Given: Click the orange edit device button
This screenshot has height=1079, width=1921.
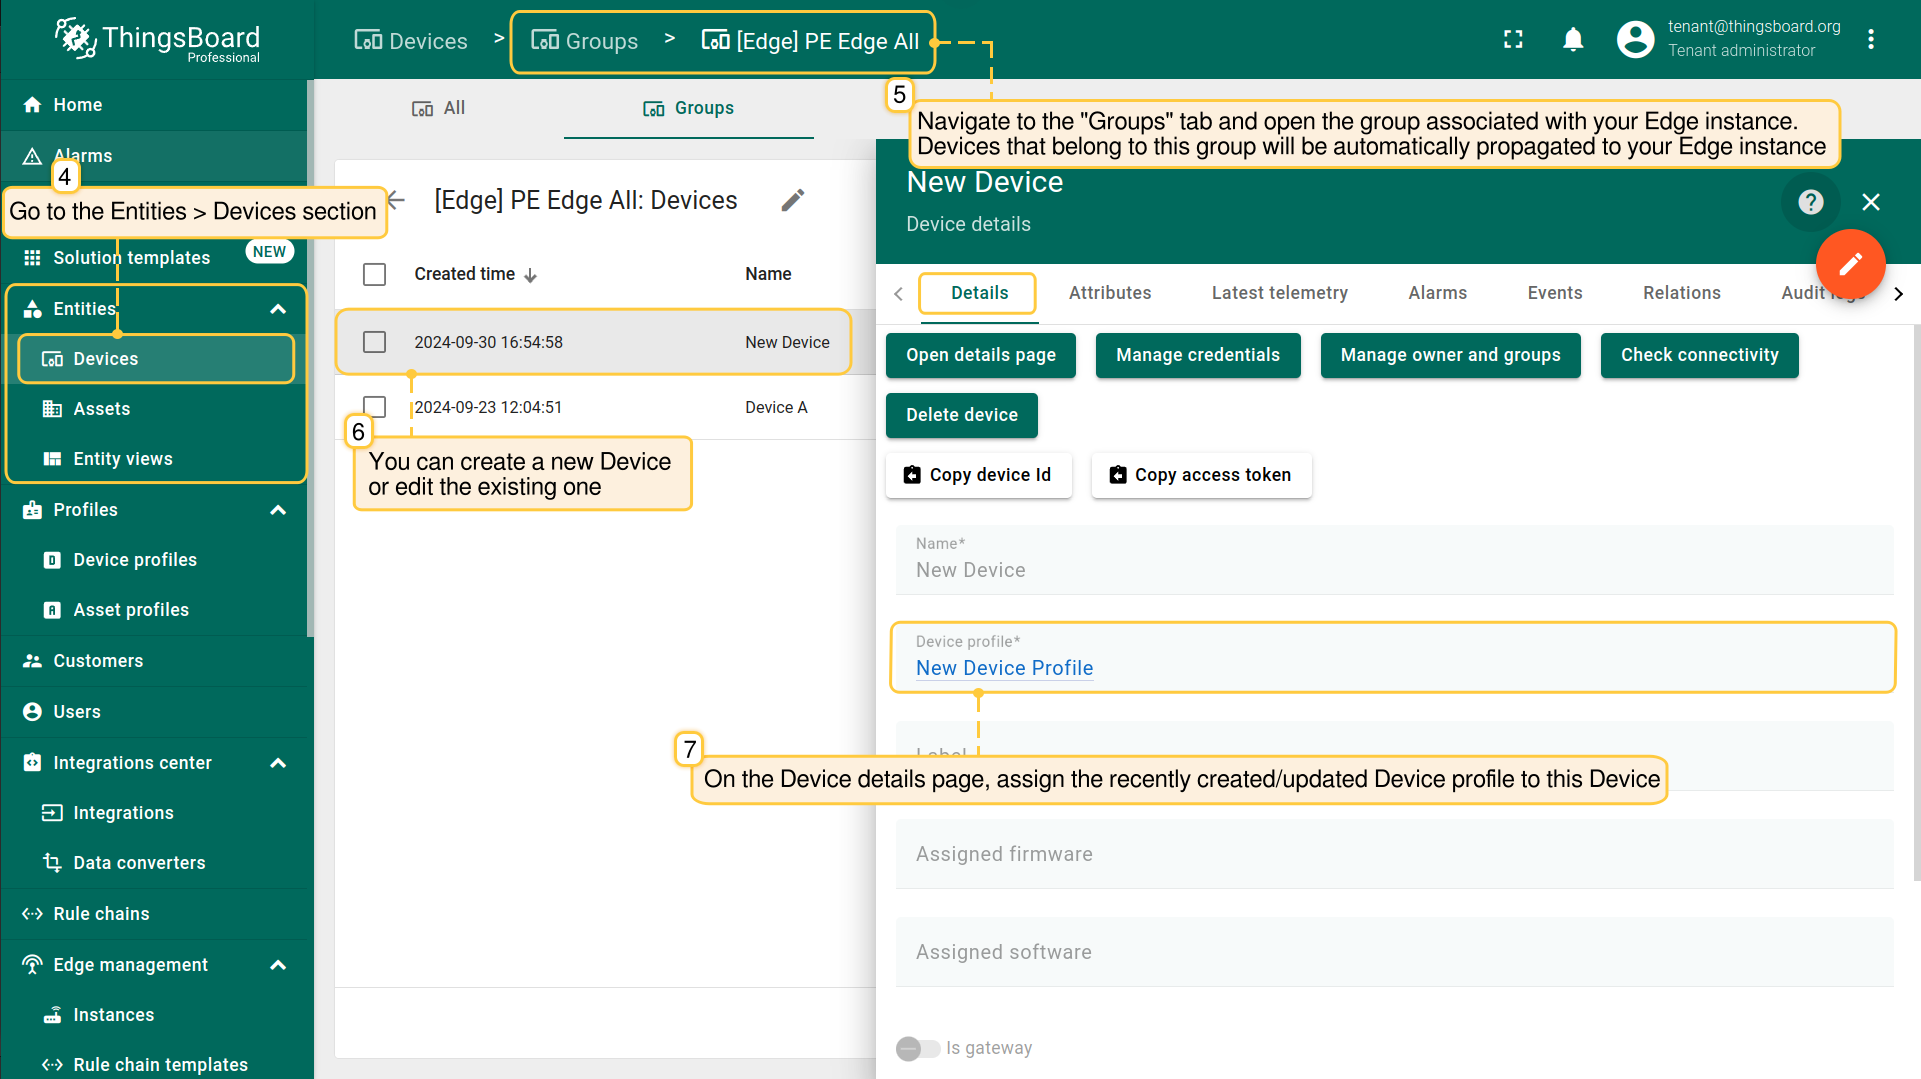Looking at the screenshot, I should pyautogui.click(x=1850, y=264).
